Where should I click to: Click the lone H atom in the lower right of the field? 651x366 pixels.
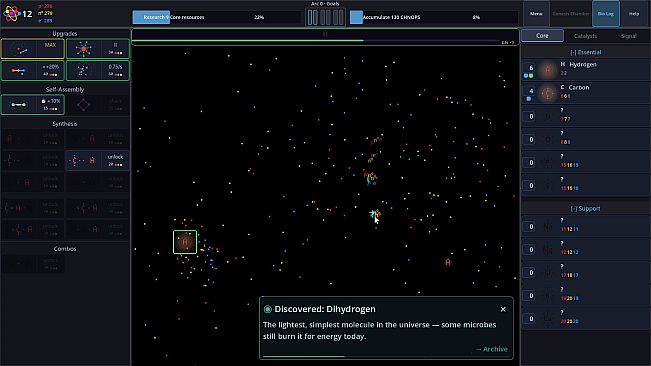[x=448, y=262]
